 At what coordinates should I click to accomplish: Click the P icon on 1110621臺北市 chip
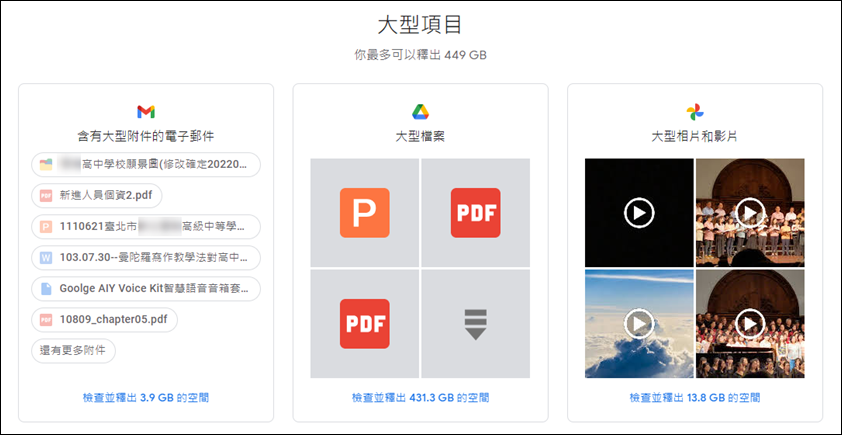pos(46,227)
